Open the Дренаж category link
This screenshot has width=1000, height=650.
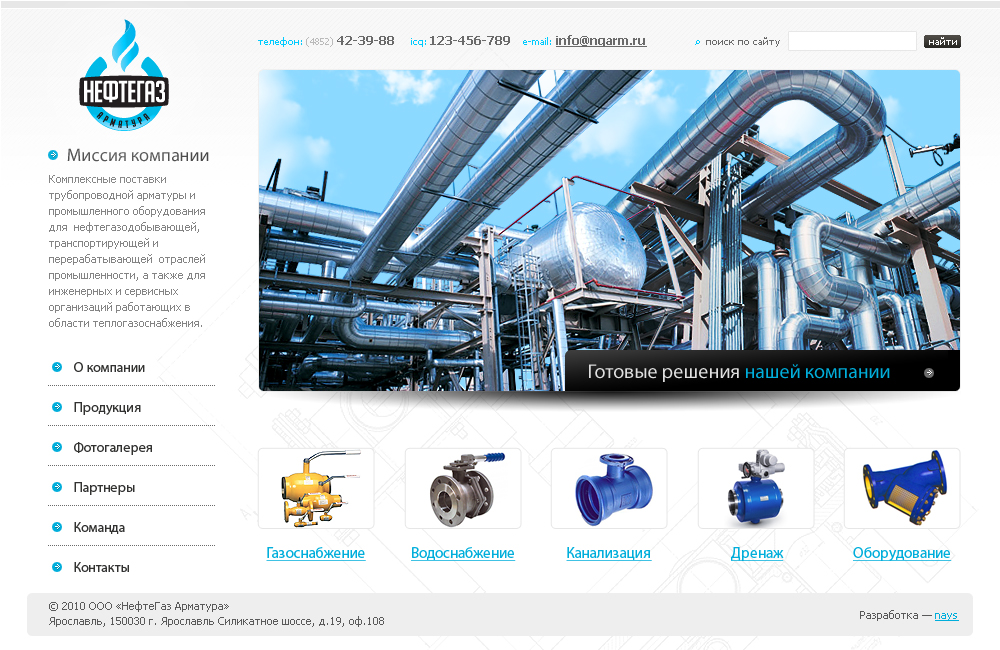pyautogui.click(x=757, y=553)
